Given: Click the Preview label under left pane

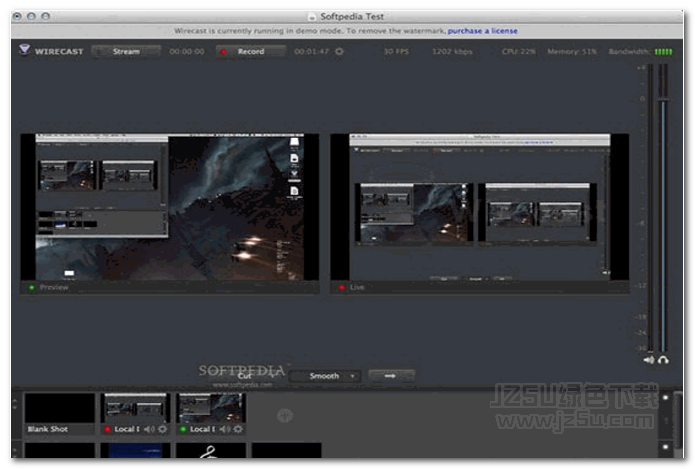Looking at the screenshot, I should pyautogui.click(x=54, y=287).
